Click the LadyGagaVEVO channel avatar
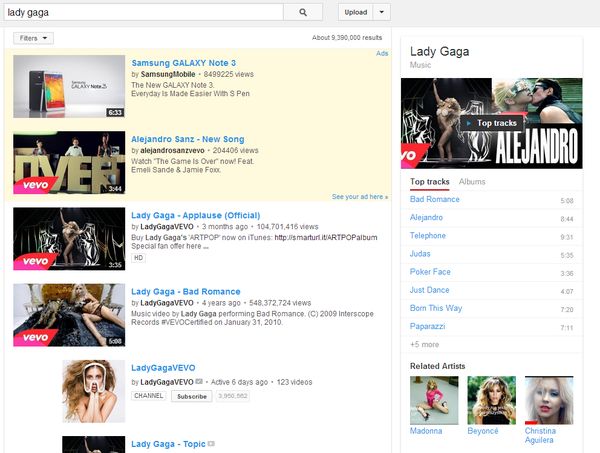600x453 pixels. 94,391
